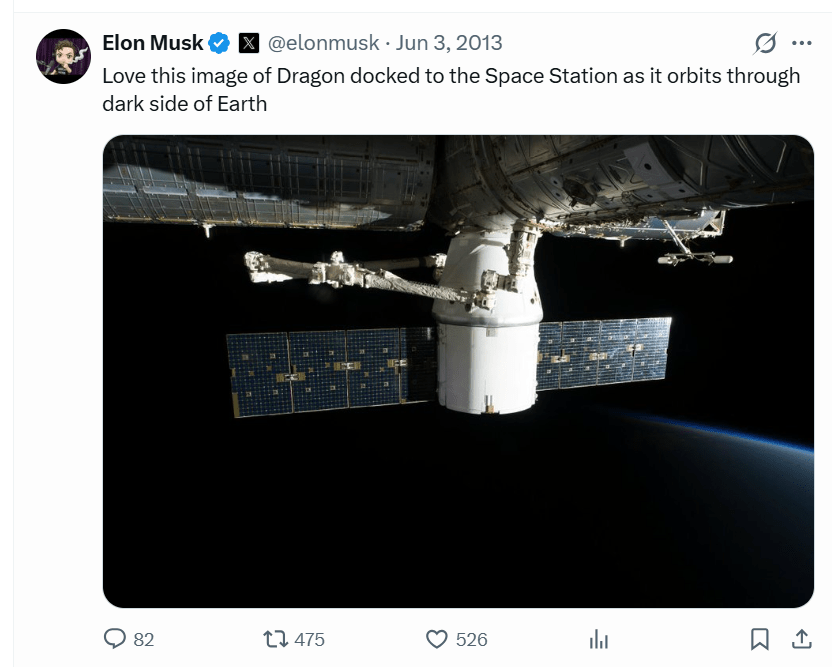832x667 pixels.
Task: Open Elon Musk's profile avatar
Action: [x=64, y=55]
